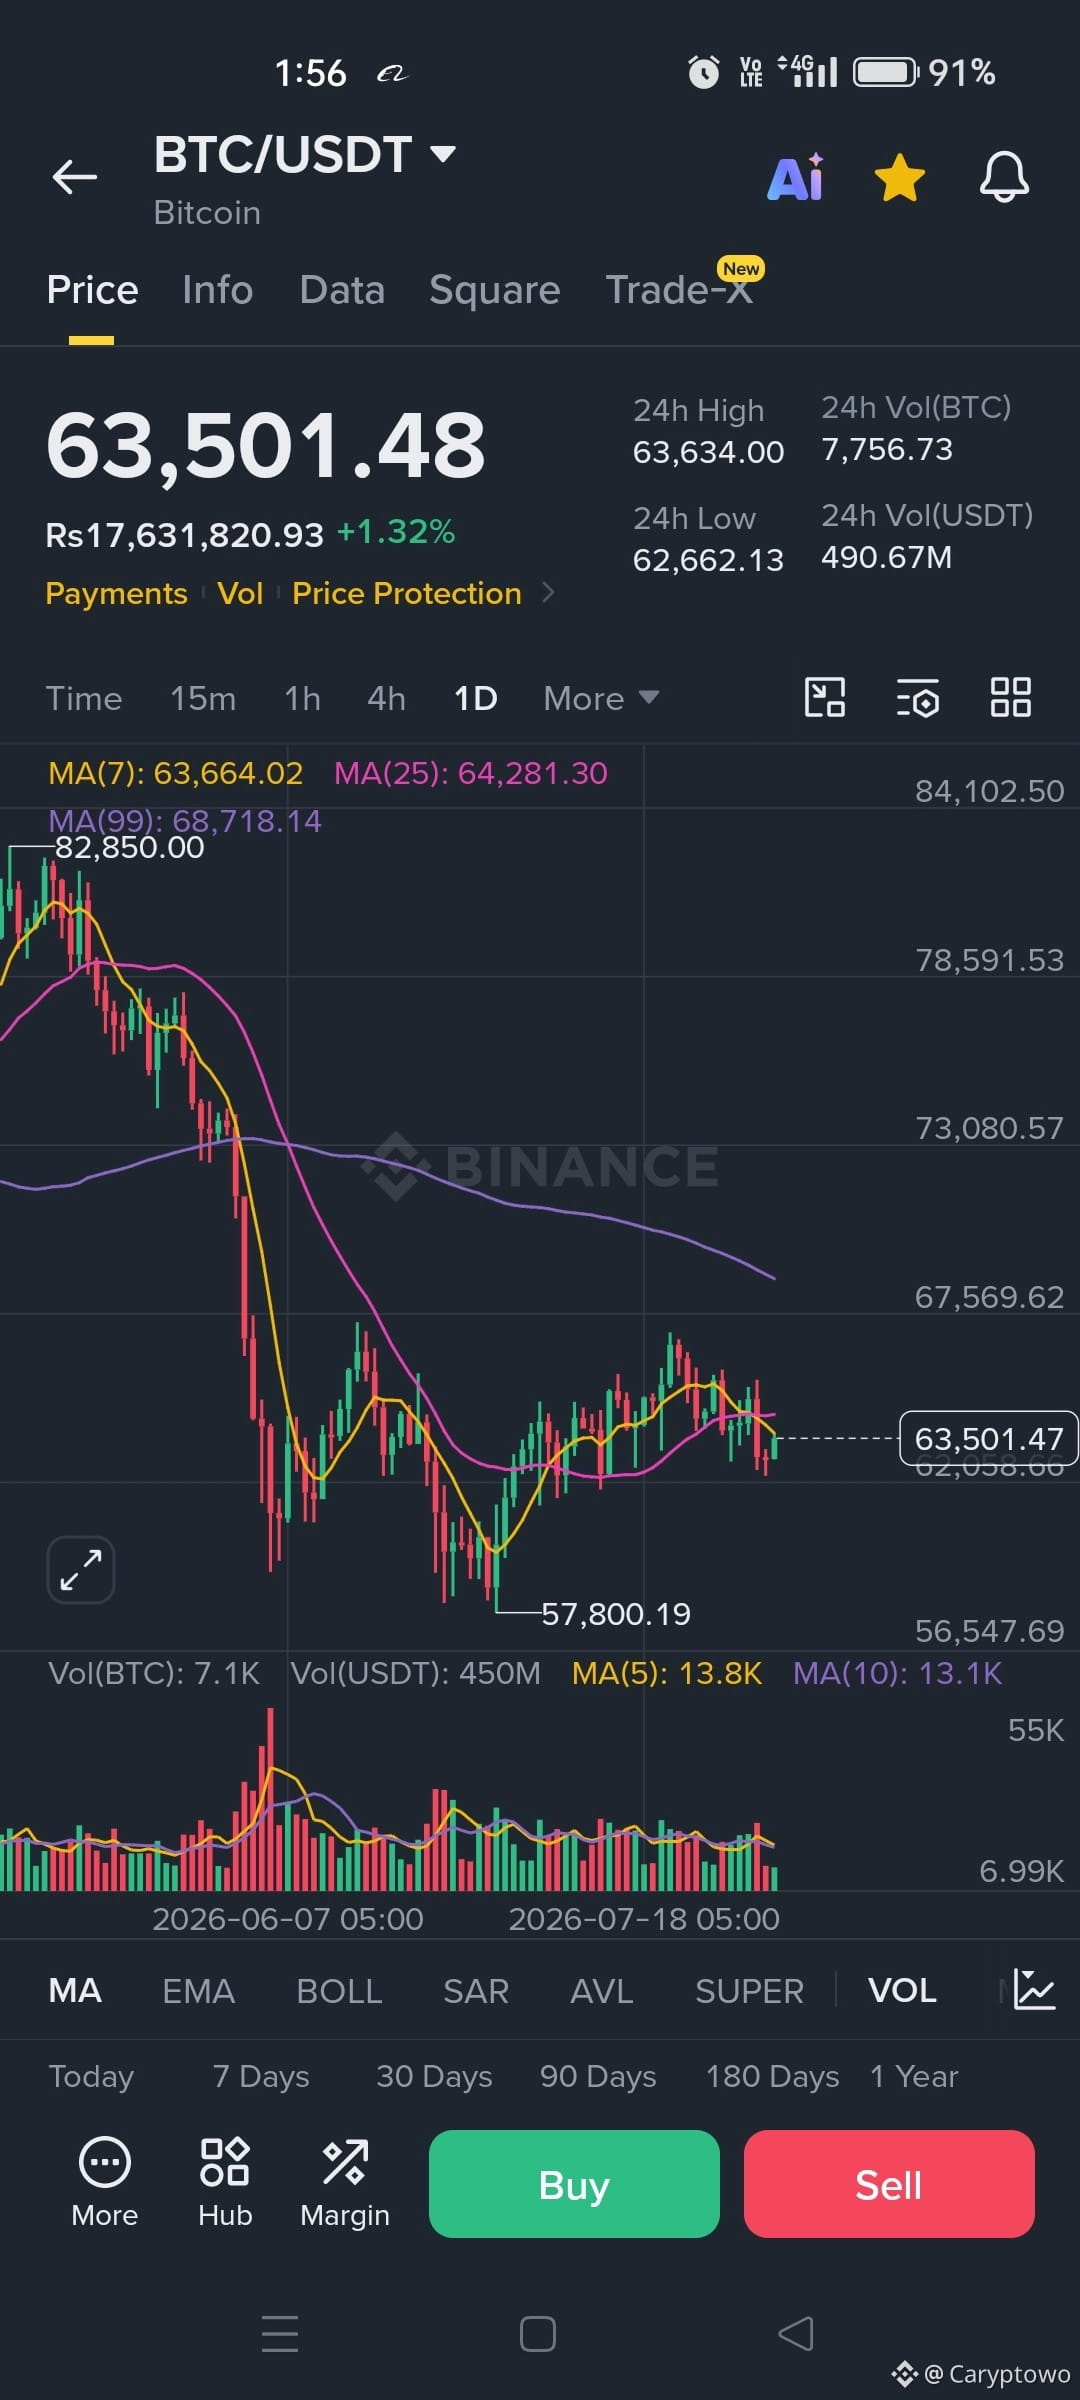Open the Trade-X tab

(680, 290)
